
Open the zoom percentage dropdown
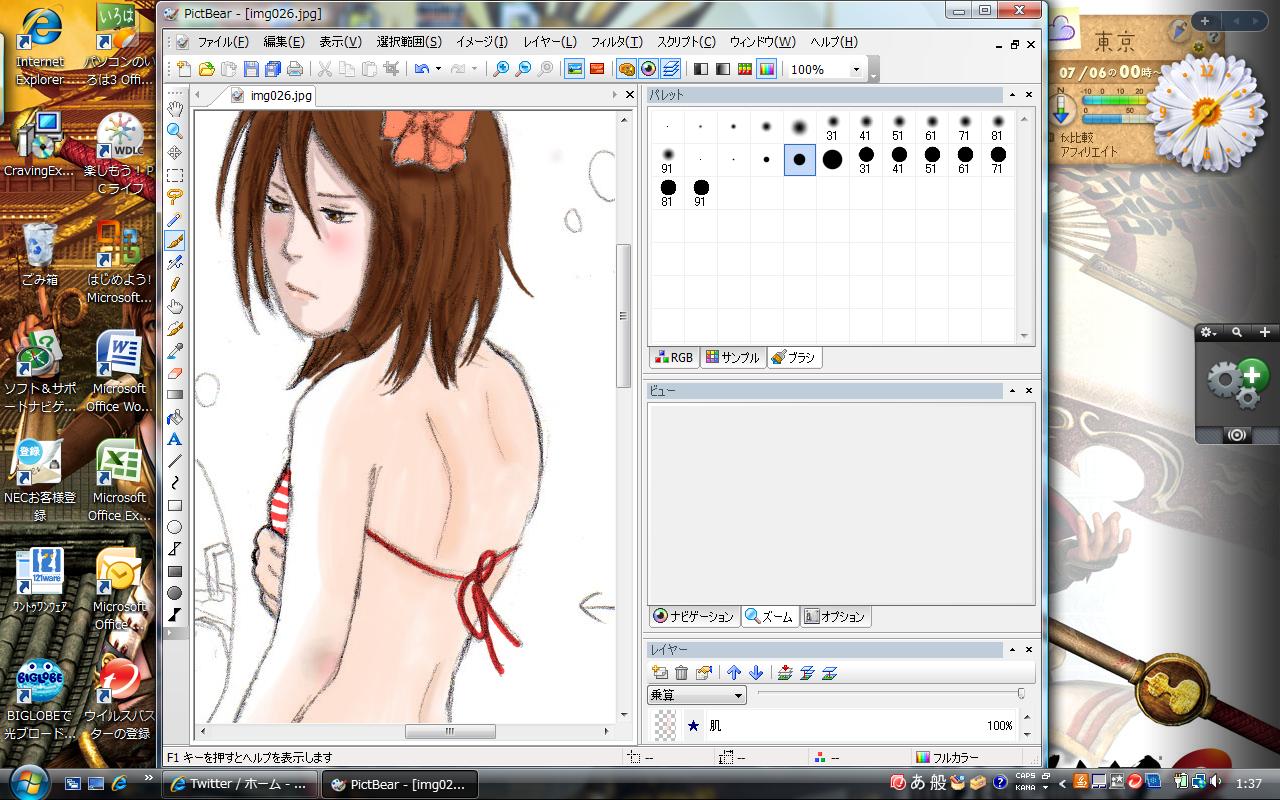(856, 70)
